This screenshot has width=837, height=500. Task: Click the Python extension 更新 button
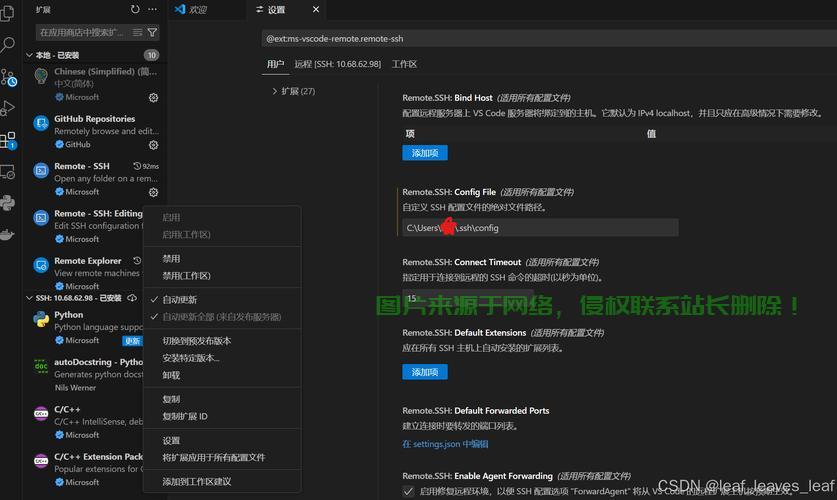(132, 340)
